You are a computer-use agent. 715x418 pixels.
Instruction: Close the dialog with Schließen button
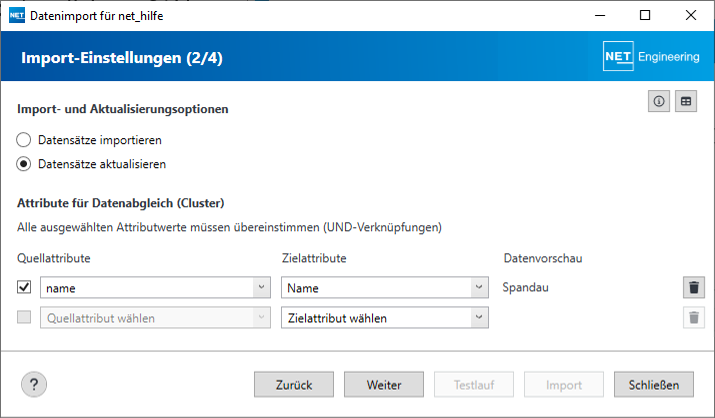tap(653, 385)
